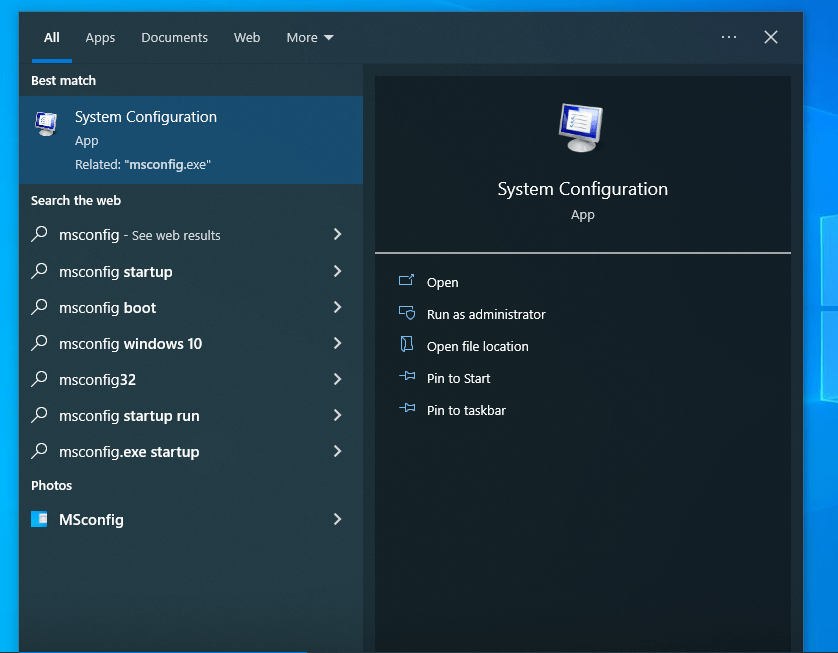This screenshot has width=838, height=653.
Task: Switch to the Apps tab
Action: [100, 38]
